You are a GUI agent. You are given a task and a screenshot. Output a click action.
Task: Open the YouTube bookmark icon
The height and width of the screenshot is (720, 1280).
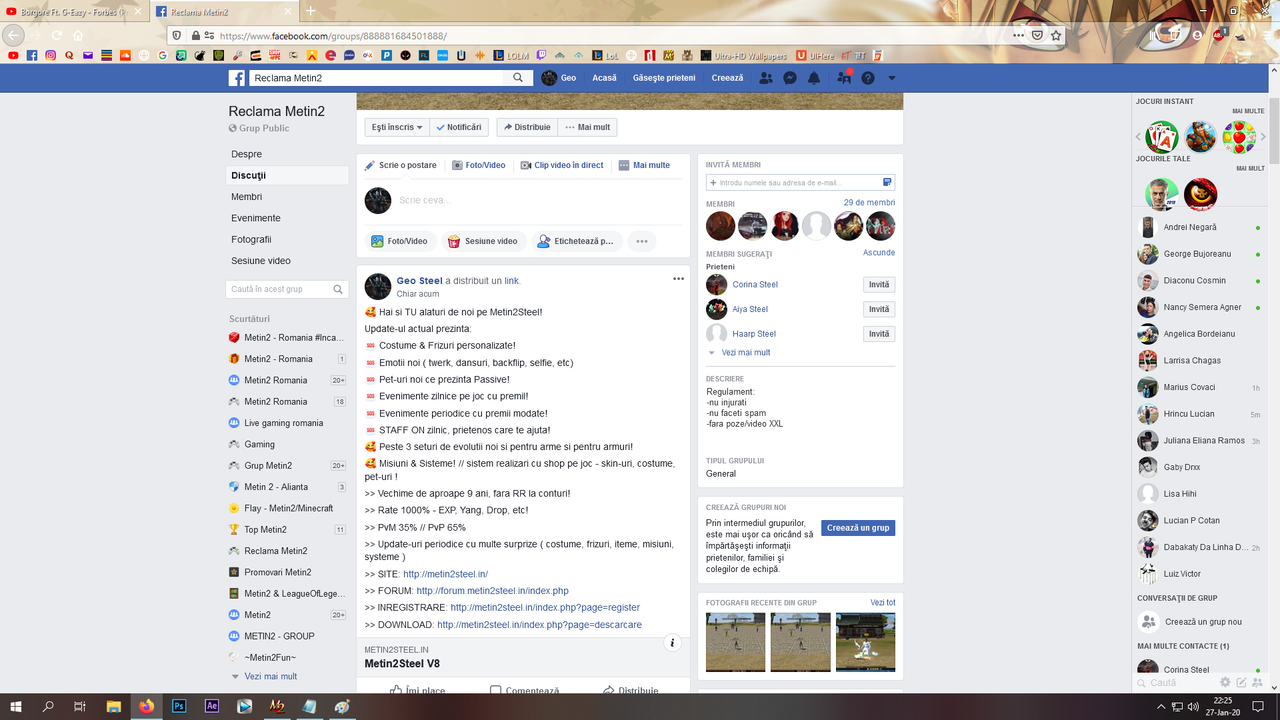pos(13,56)
